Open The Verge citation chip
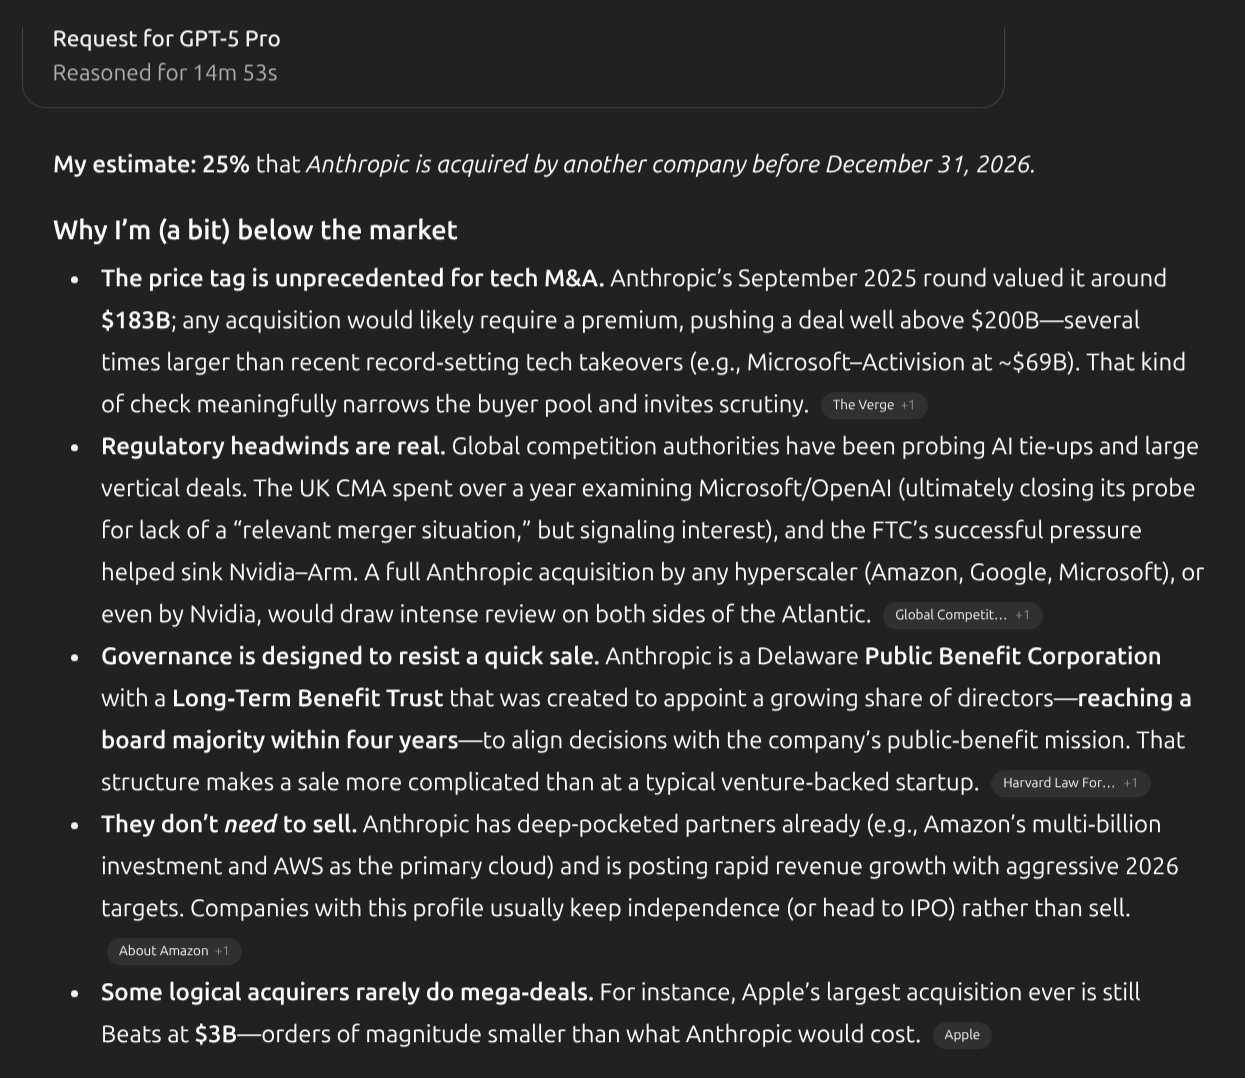This screenshot has height=1078, width=1245. click(x=863, y=405)
